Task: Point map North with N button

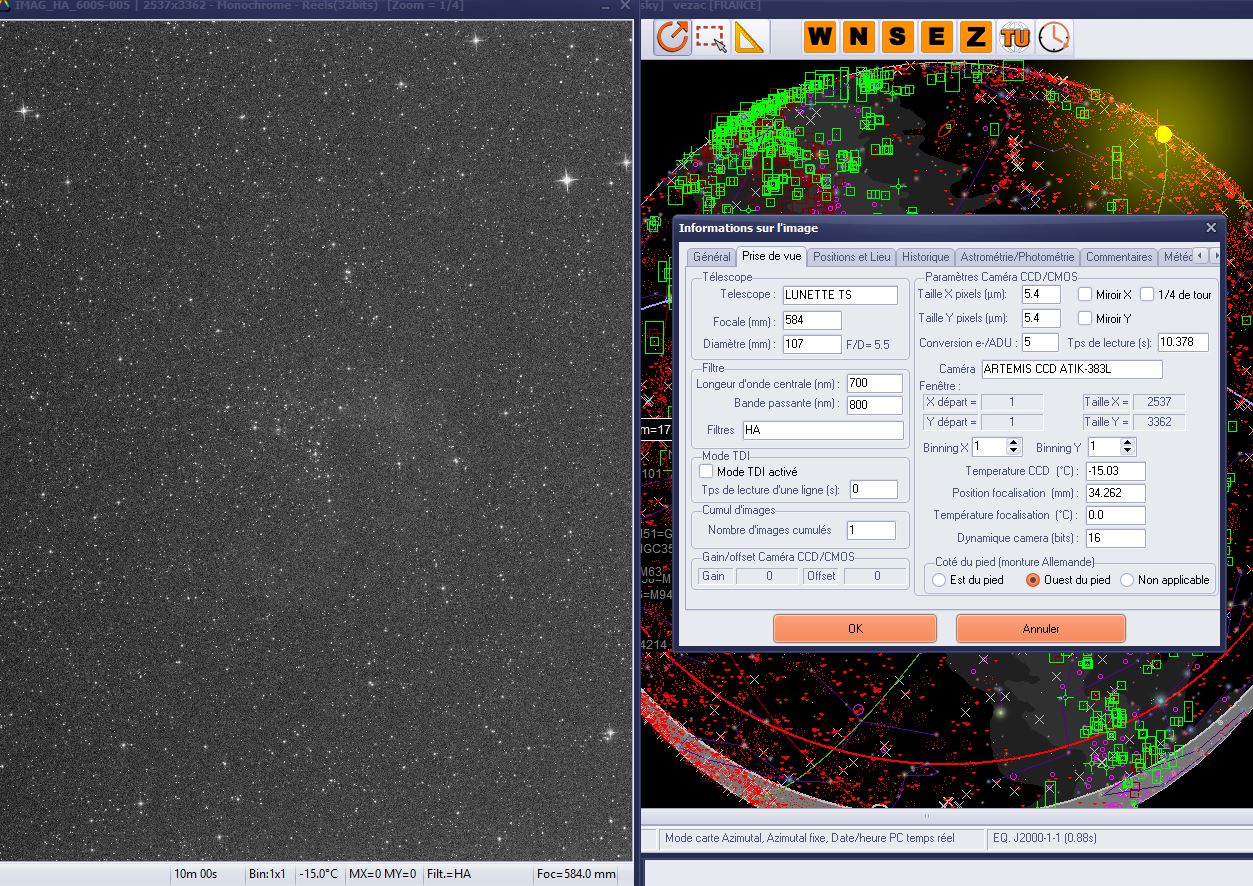Action: [859, 37]
